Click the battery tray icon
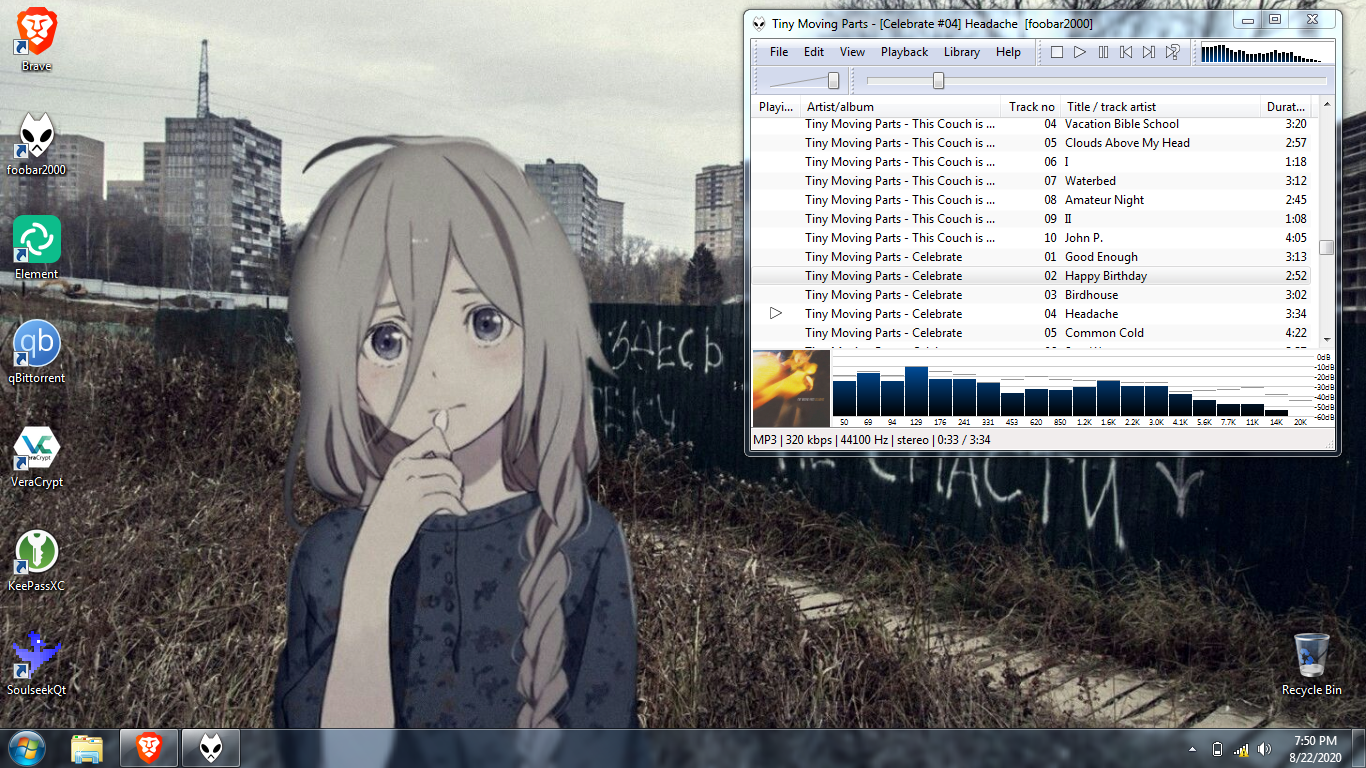The width and height of the screenshot is (1366, 768). [x=1217, y=749]
